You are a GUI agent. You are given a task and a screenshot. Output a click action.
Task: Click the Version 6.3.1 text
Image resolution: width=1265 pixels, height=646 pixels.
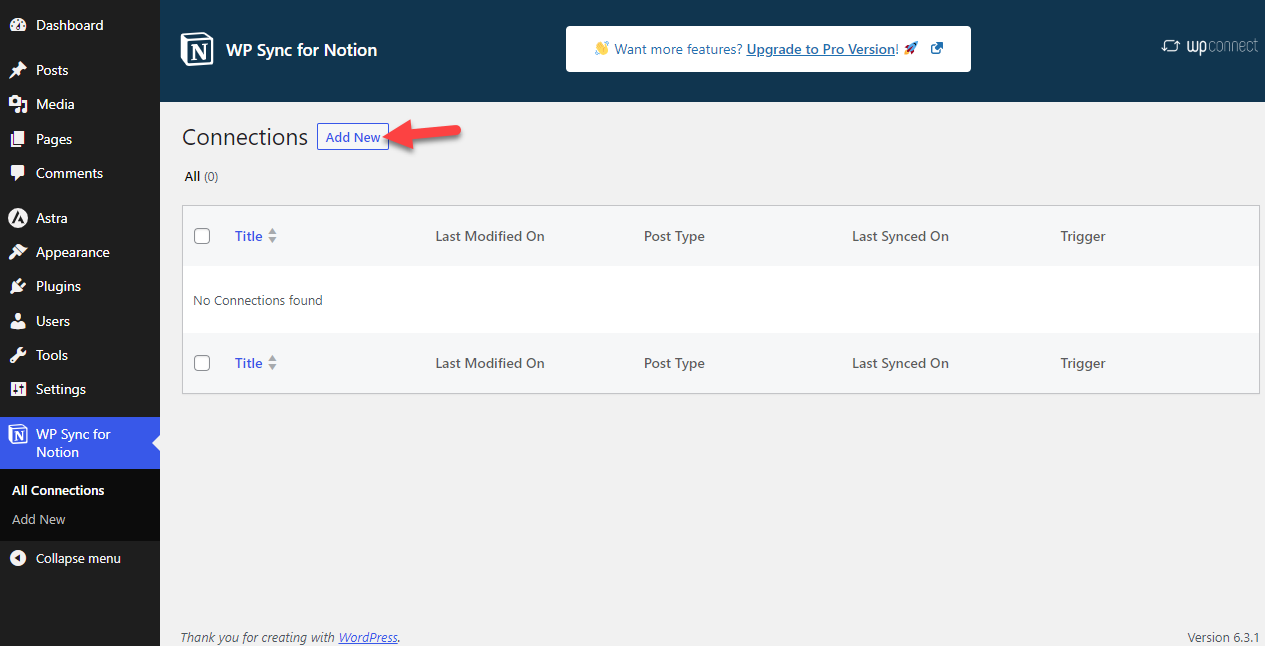tap(1223, 637)
